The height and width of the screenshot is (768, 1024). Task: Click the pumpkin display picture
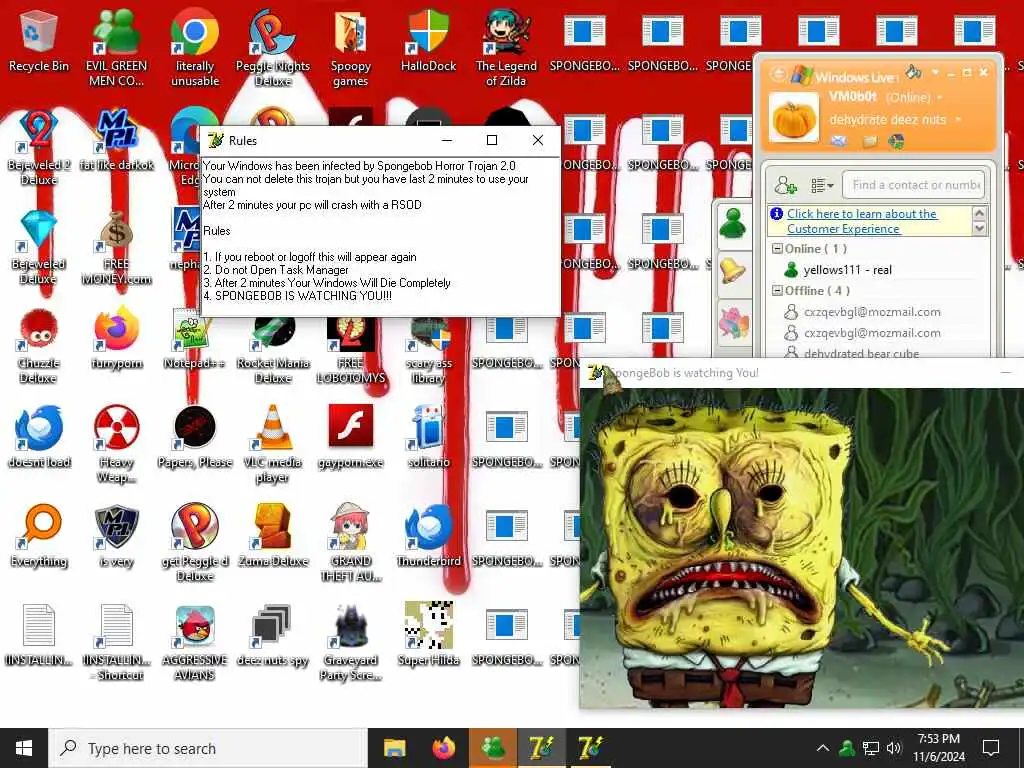pos(793,118)
